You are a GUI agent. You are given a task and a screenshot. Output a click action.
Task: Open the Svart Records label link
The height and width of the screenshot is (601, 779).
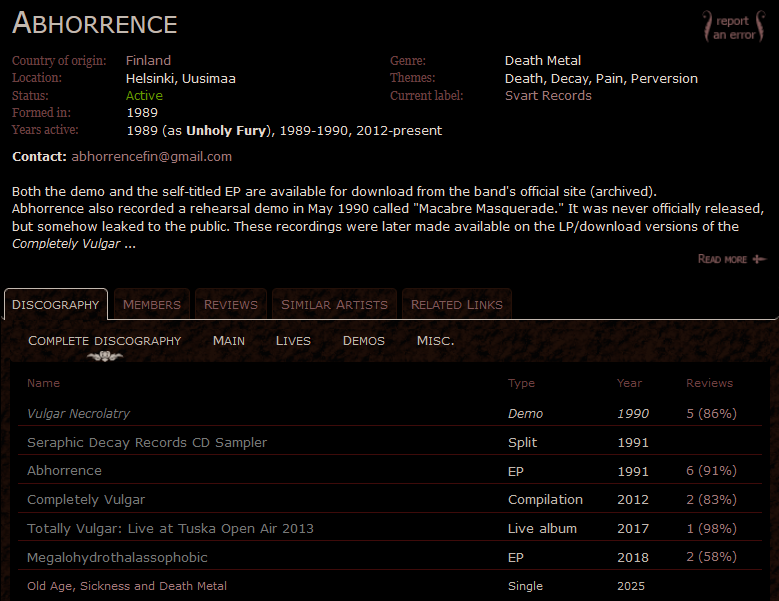click(x=548, y=95)
